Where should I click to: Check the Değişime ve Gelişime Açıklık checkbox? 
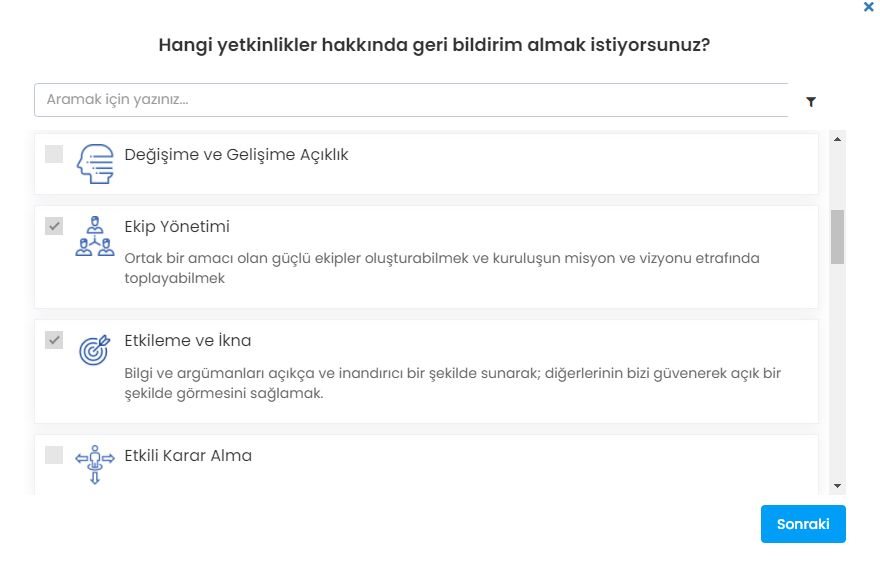click(x=54, y=154)
